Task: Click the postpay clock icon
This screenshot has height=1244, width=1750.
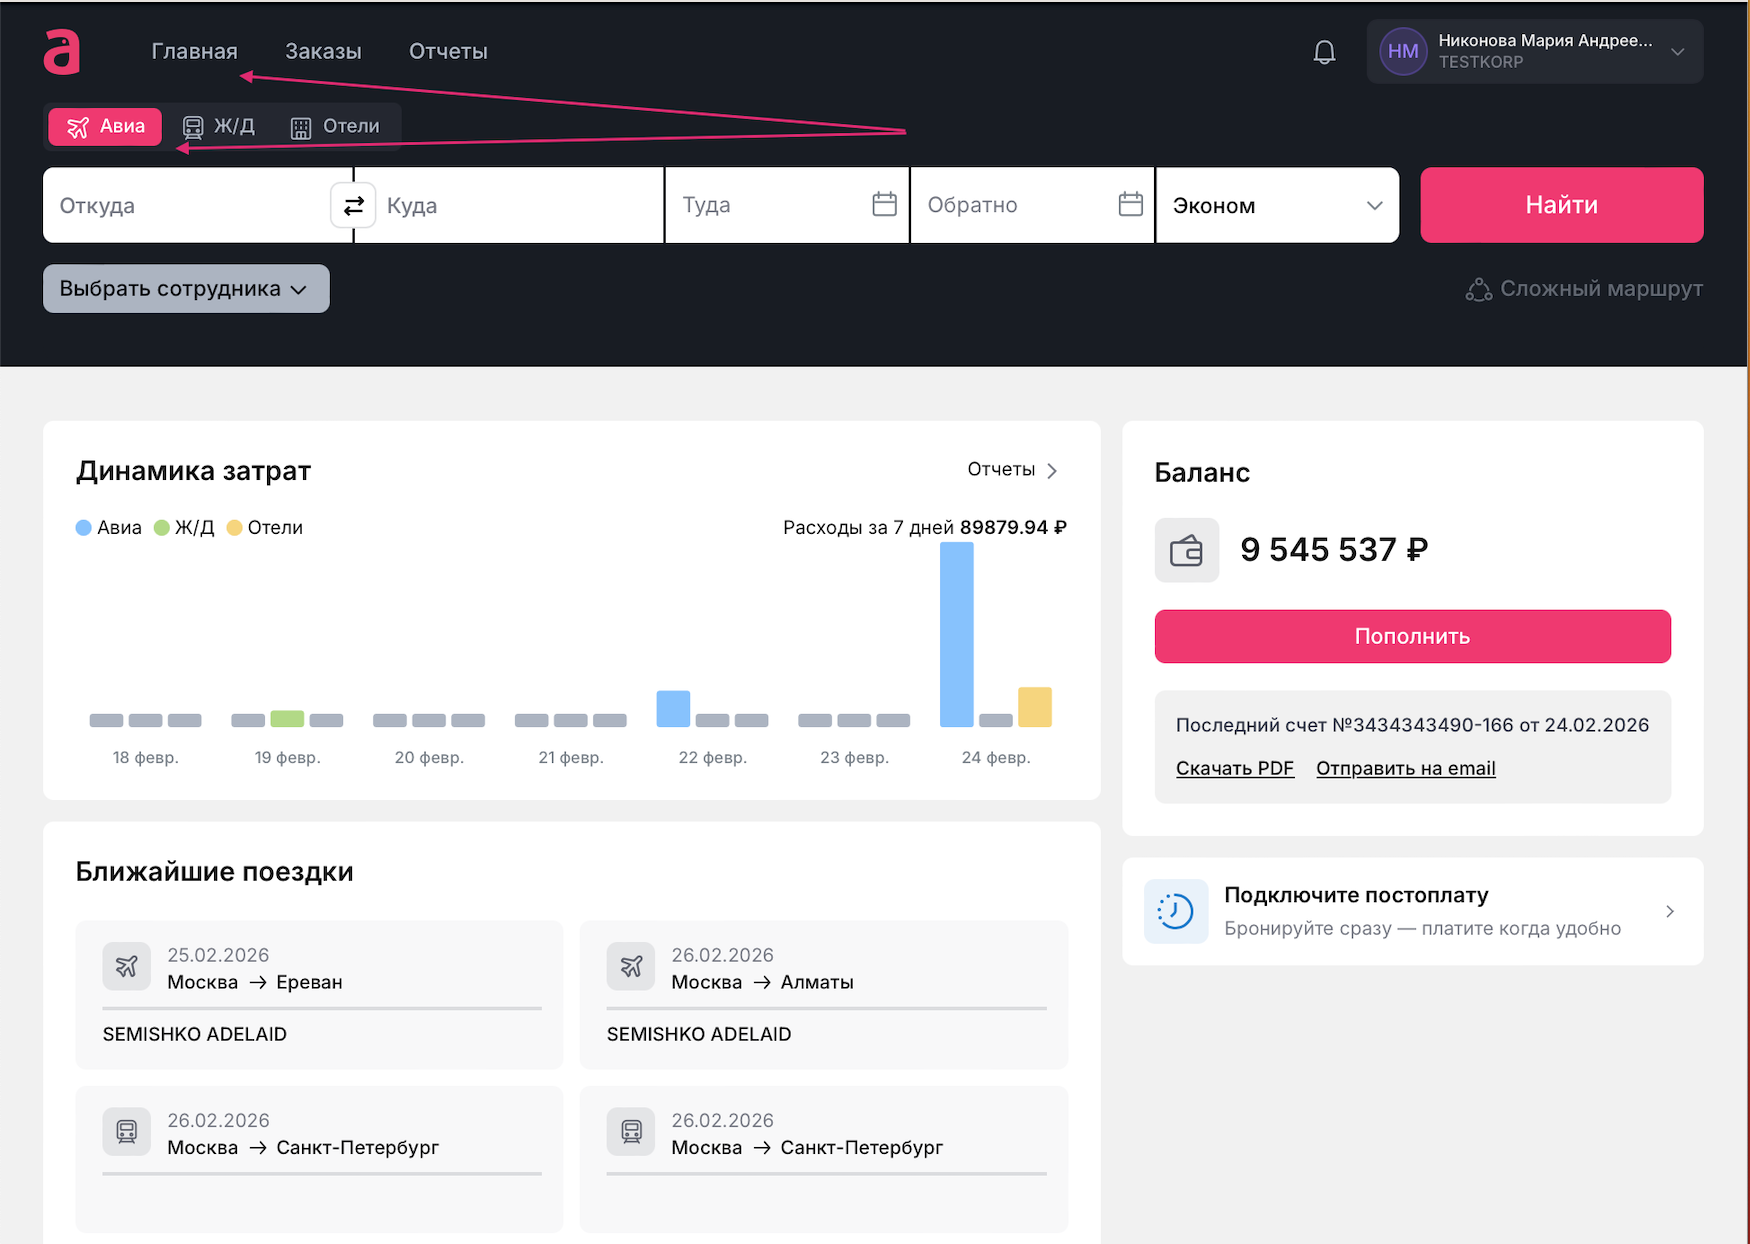Action: pyautogui.click(x=1175, y=911)
